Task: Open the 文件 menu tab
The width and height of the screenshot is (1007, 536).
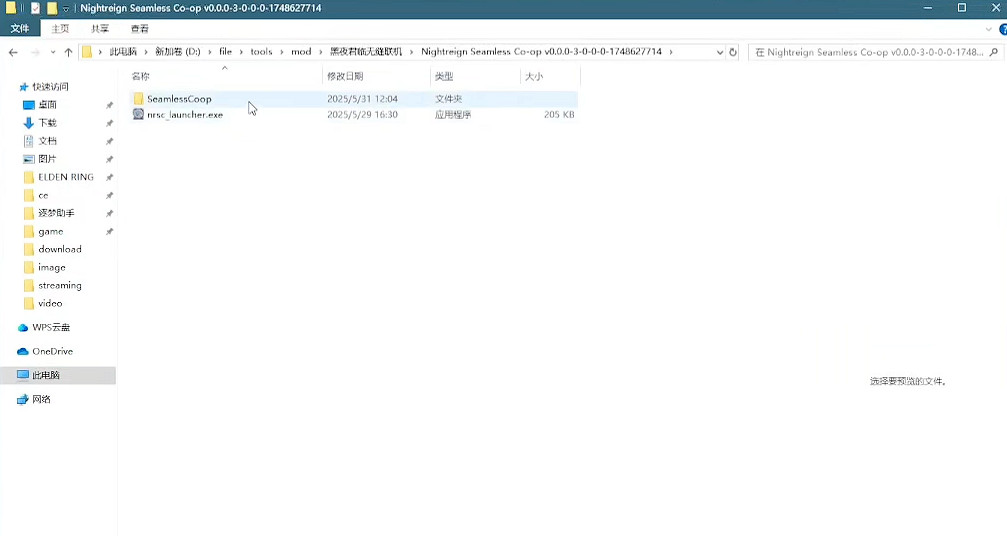Action: (20, 29)
